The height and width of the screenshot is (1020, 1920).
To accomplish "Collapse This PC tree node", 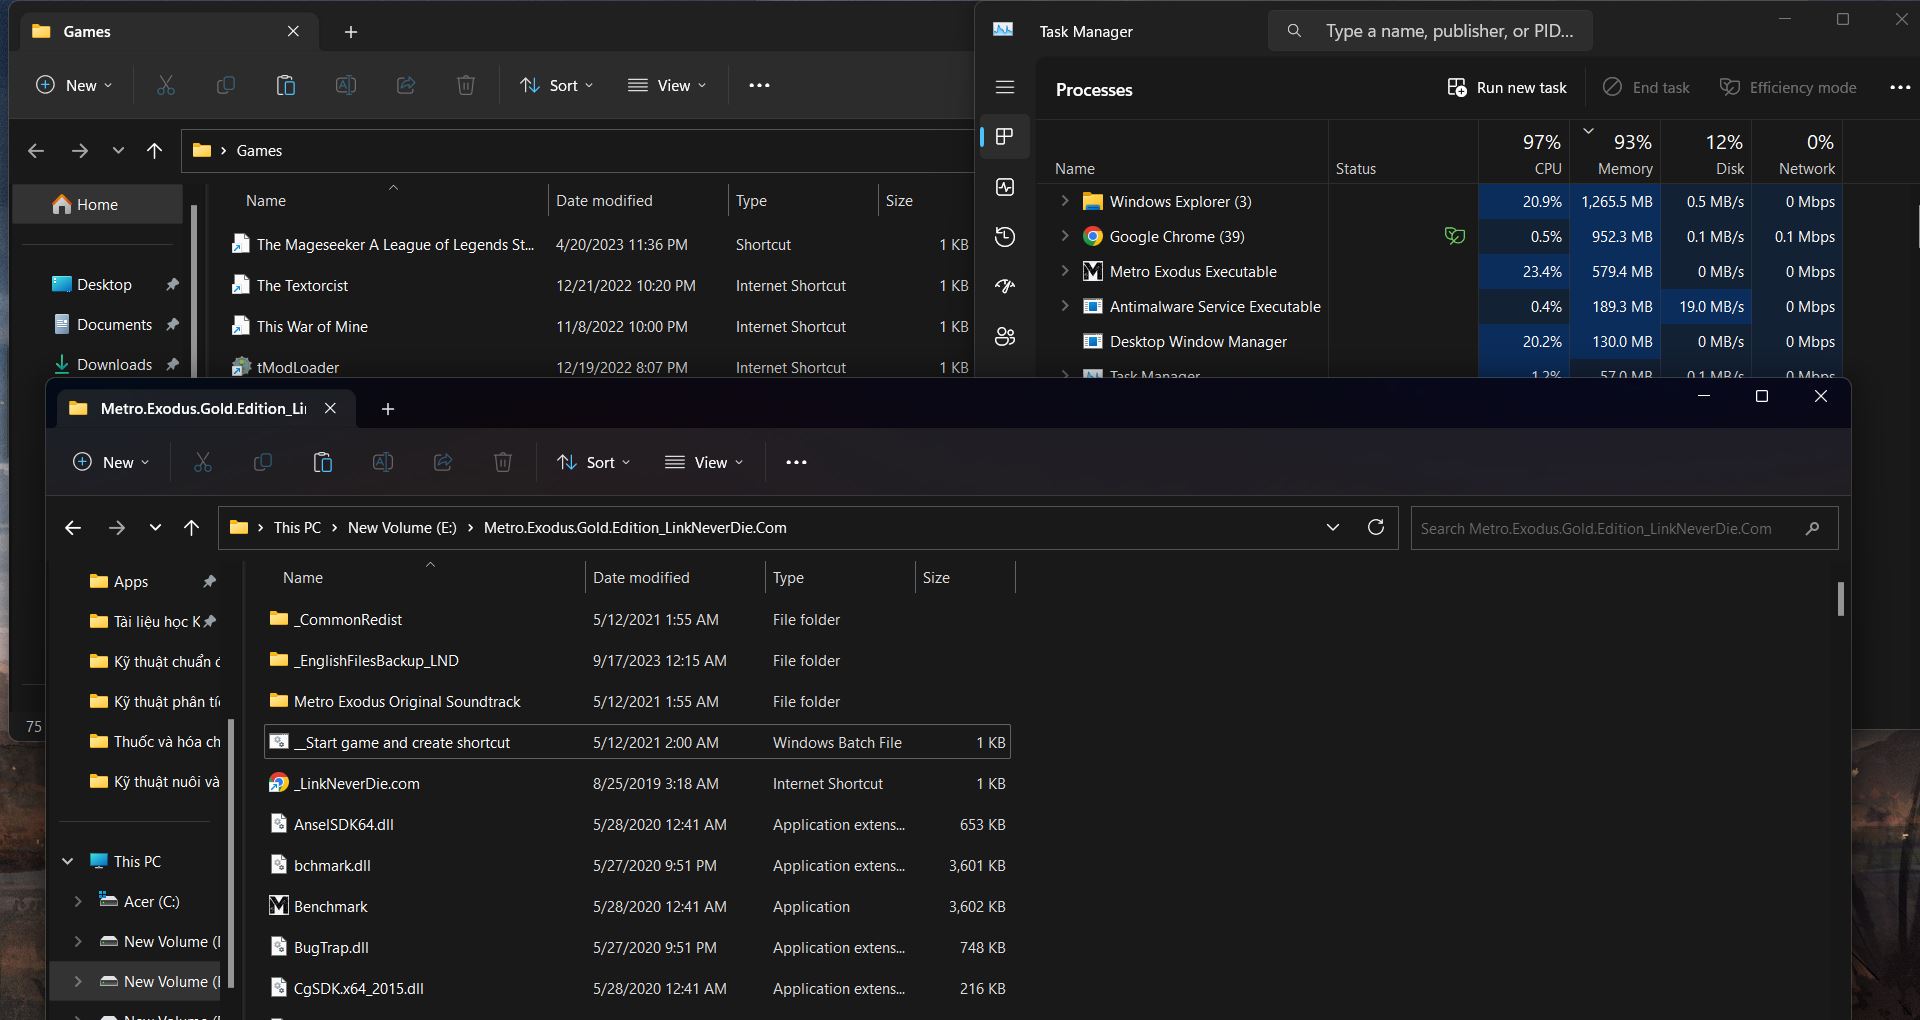I will [68, 861].
